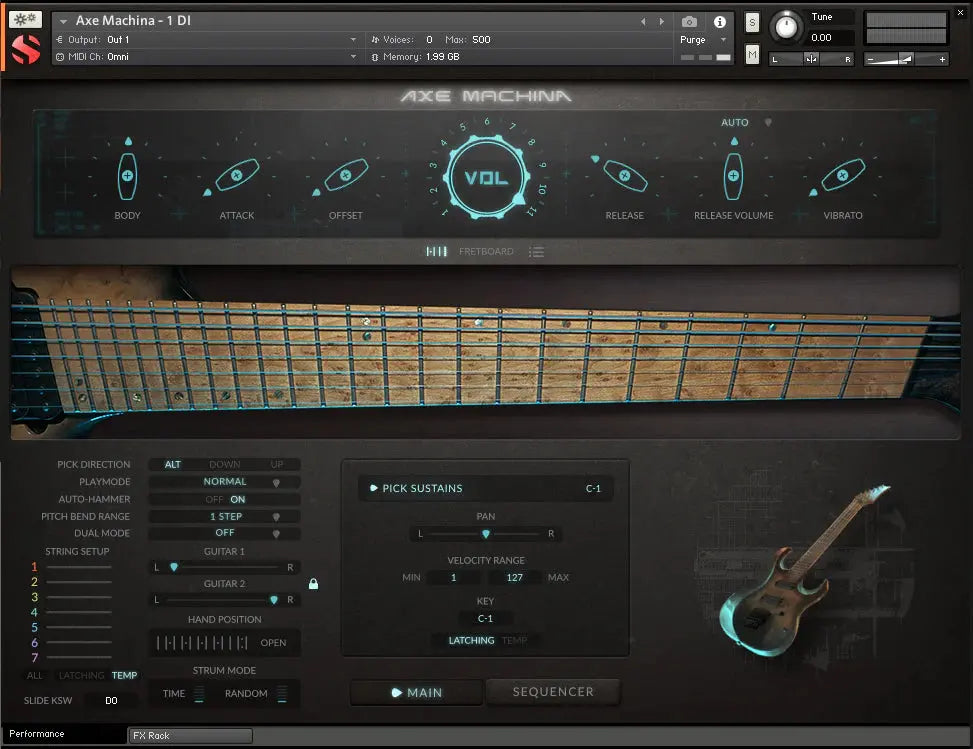Adjust the ATTACK control
The width and height of the screenshot is (973, 749).
236,175
